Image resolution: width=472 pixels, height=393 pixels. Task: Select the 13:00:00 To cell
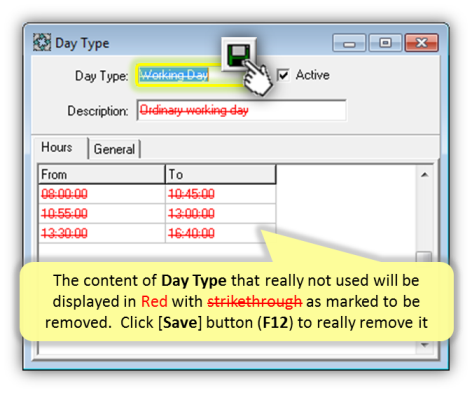click(x=221, y=213)
